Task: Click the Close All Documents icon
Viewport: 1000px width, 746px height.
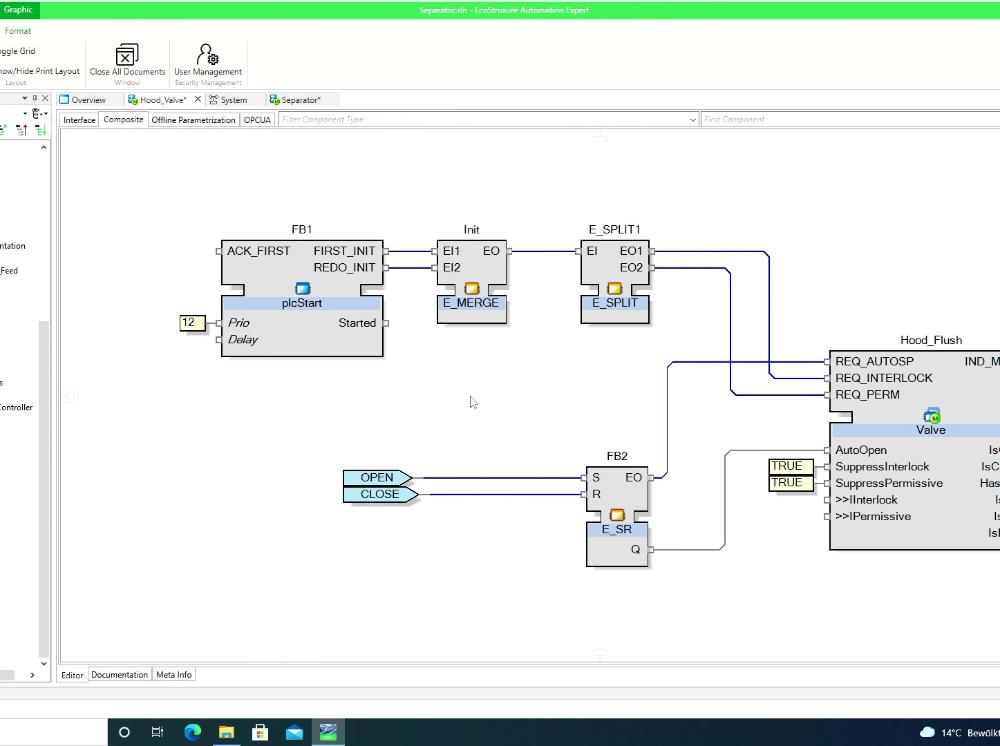Action: (x=126, y=55)
